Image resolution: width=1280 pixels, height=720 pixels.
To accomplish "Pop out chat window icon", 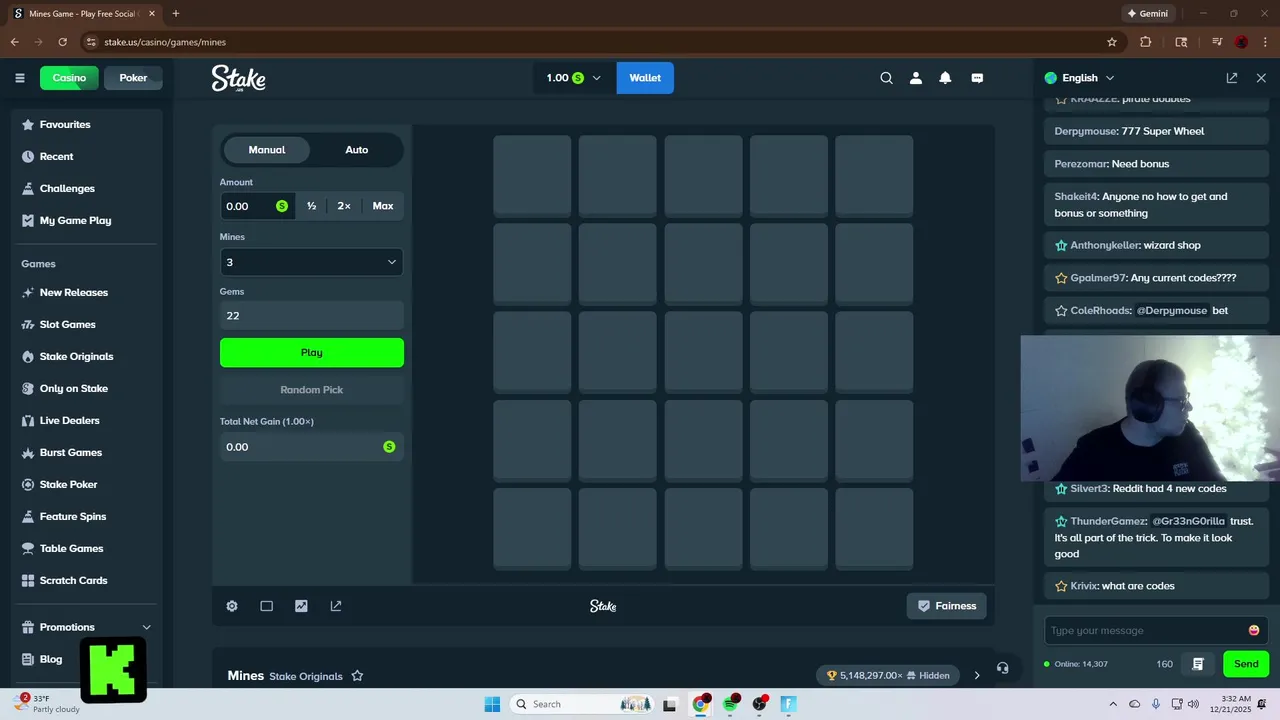I will pyautogui.click(x=1232, y=78).
